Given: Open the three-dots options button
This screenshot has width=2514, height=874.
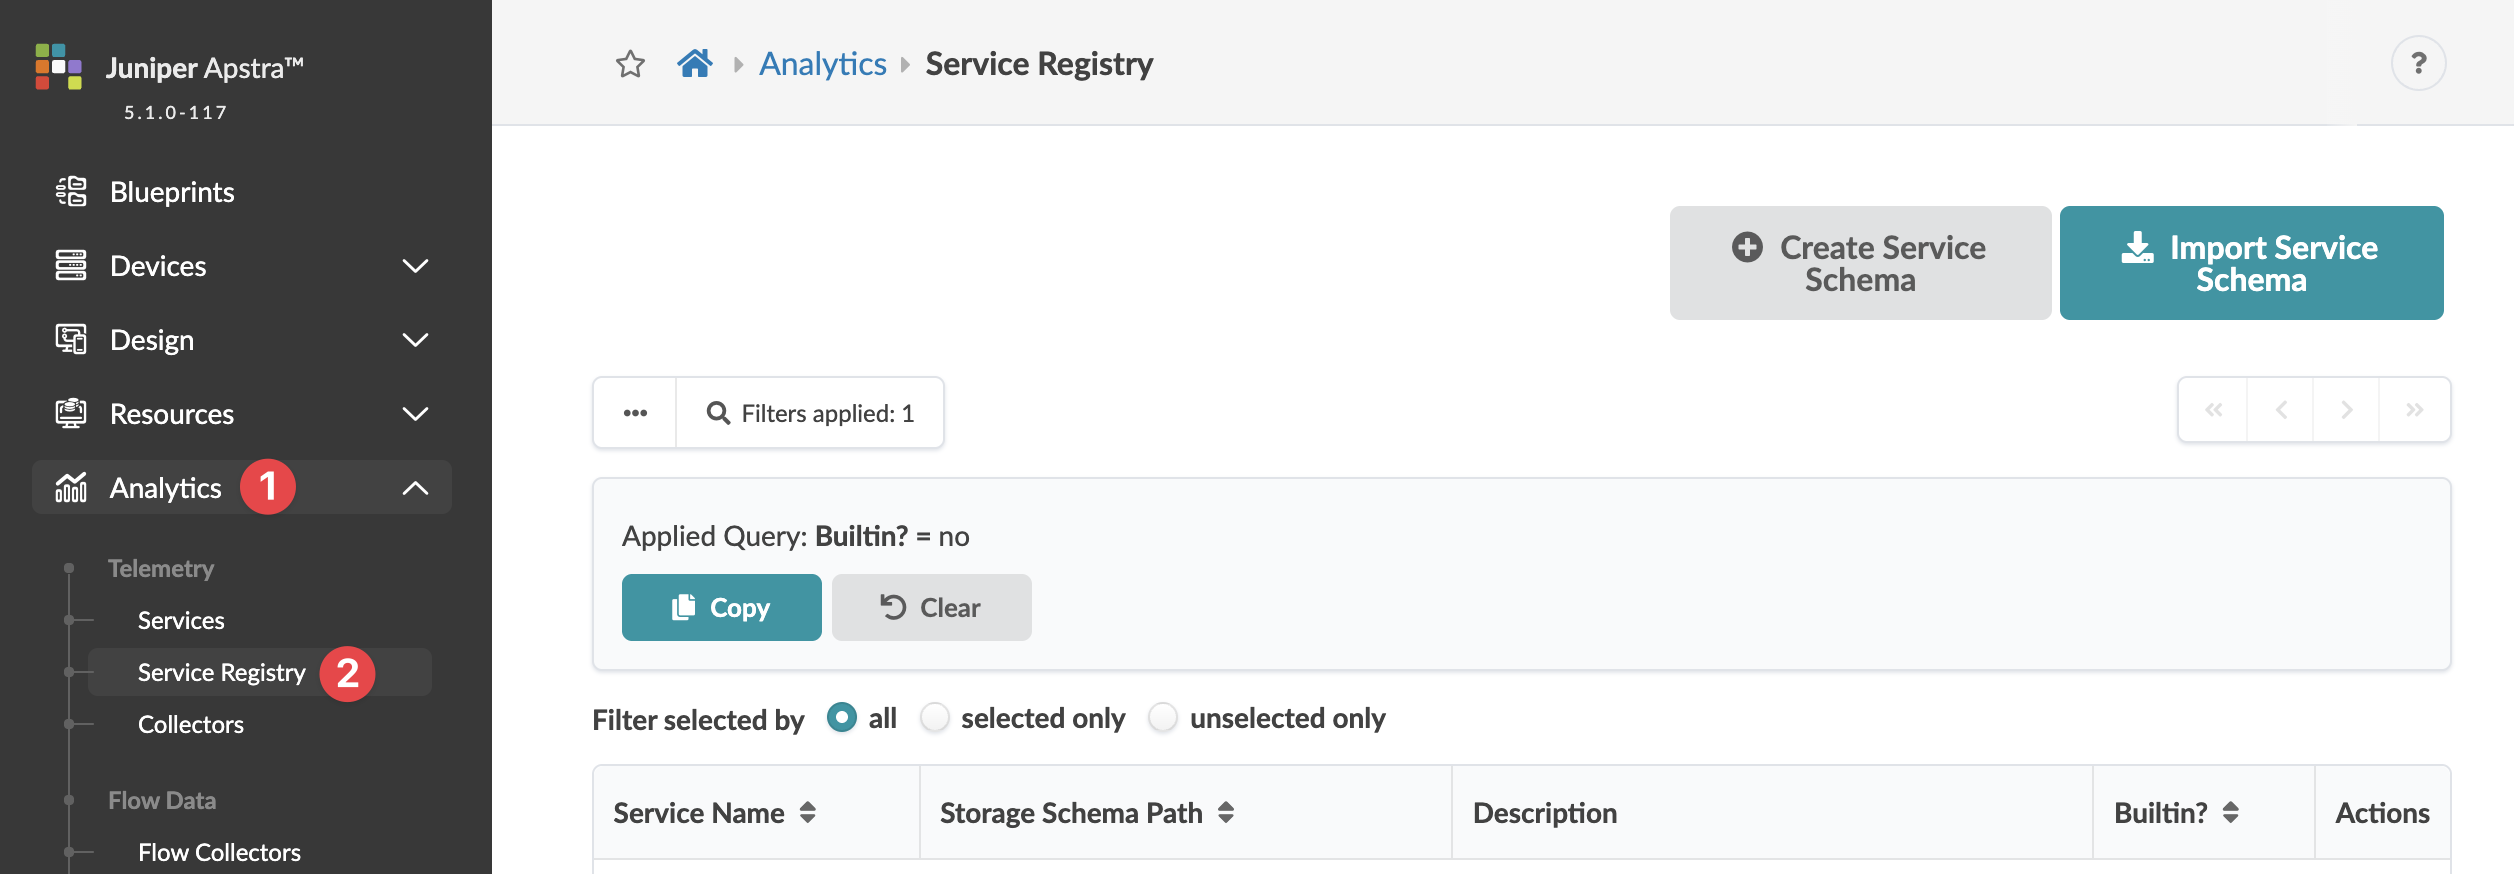Looking at the screenshot, I should 635,413.
